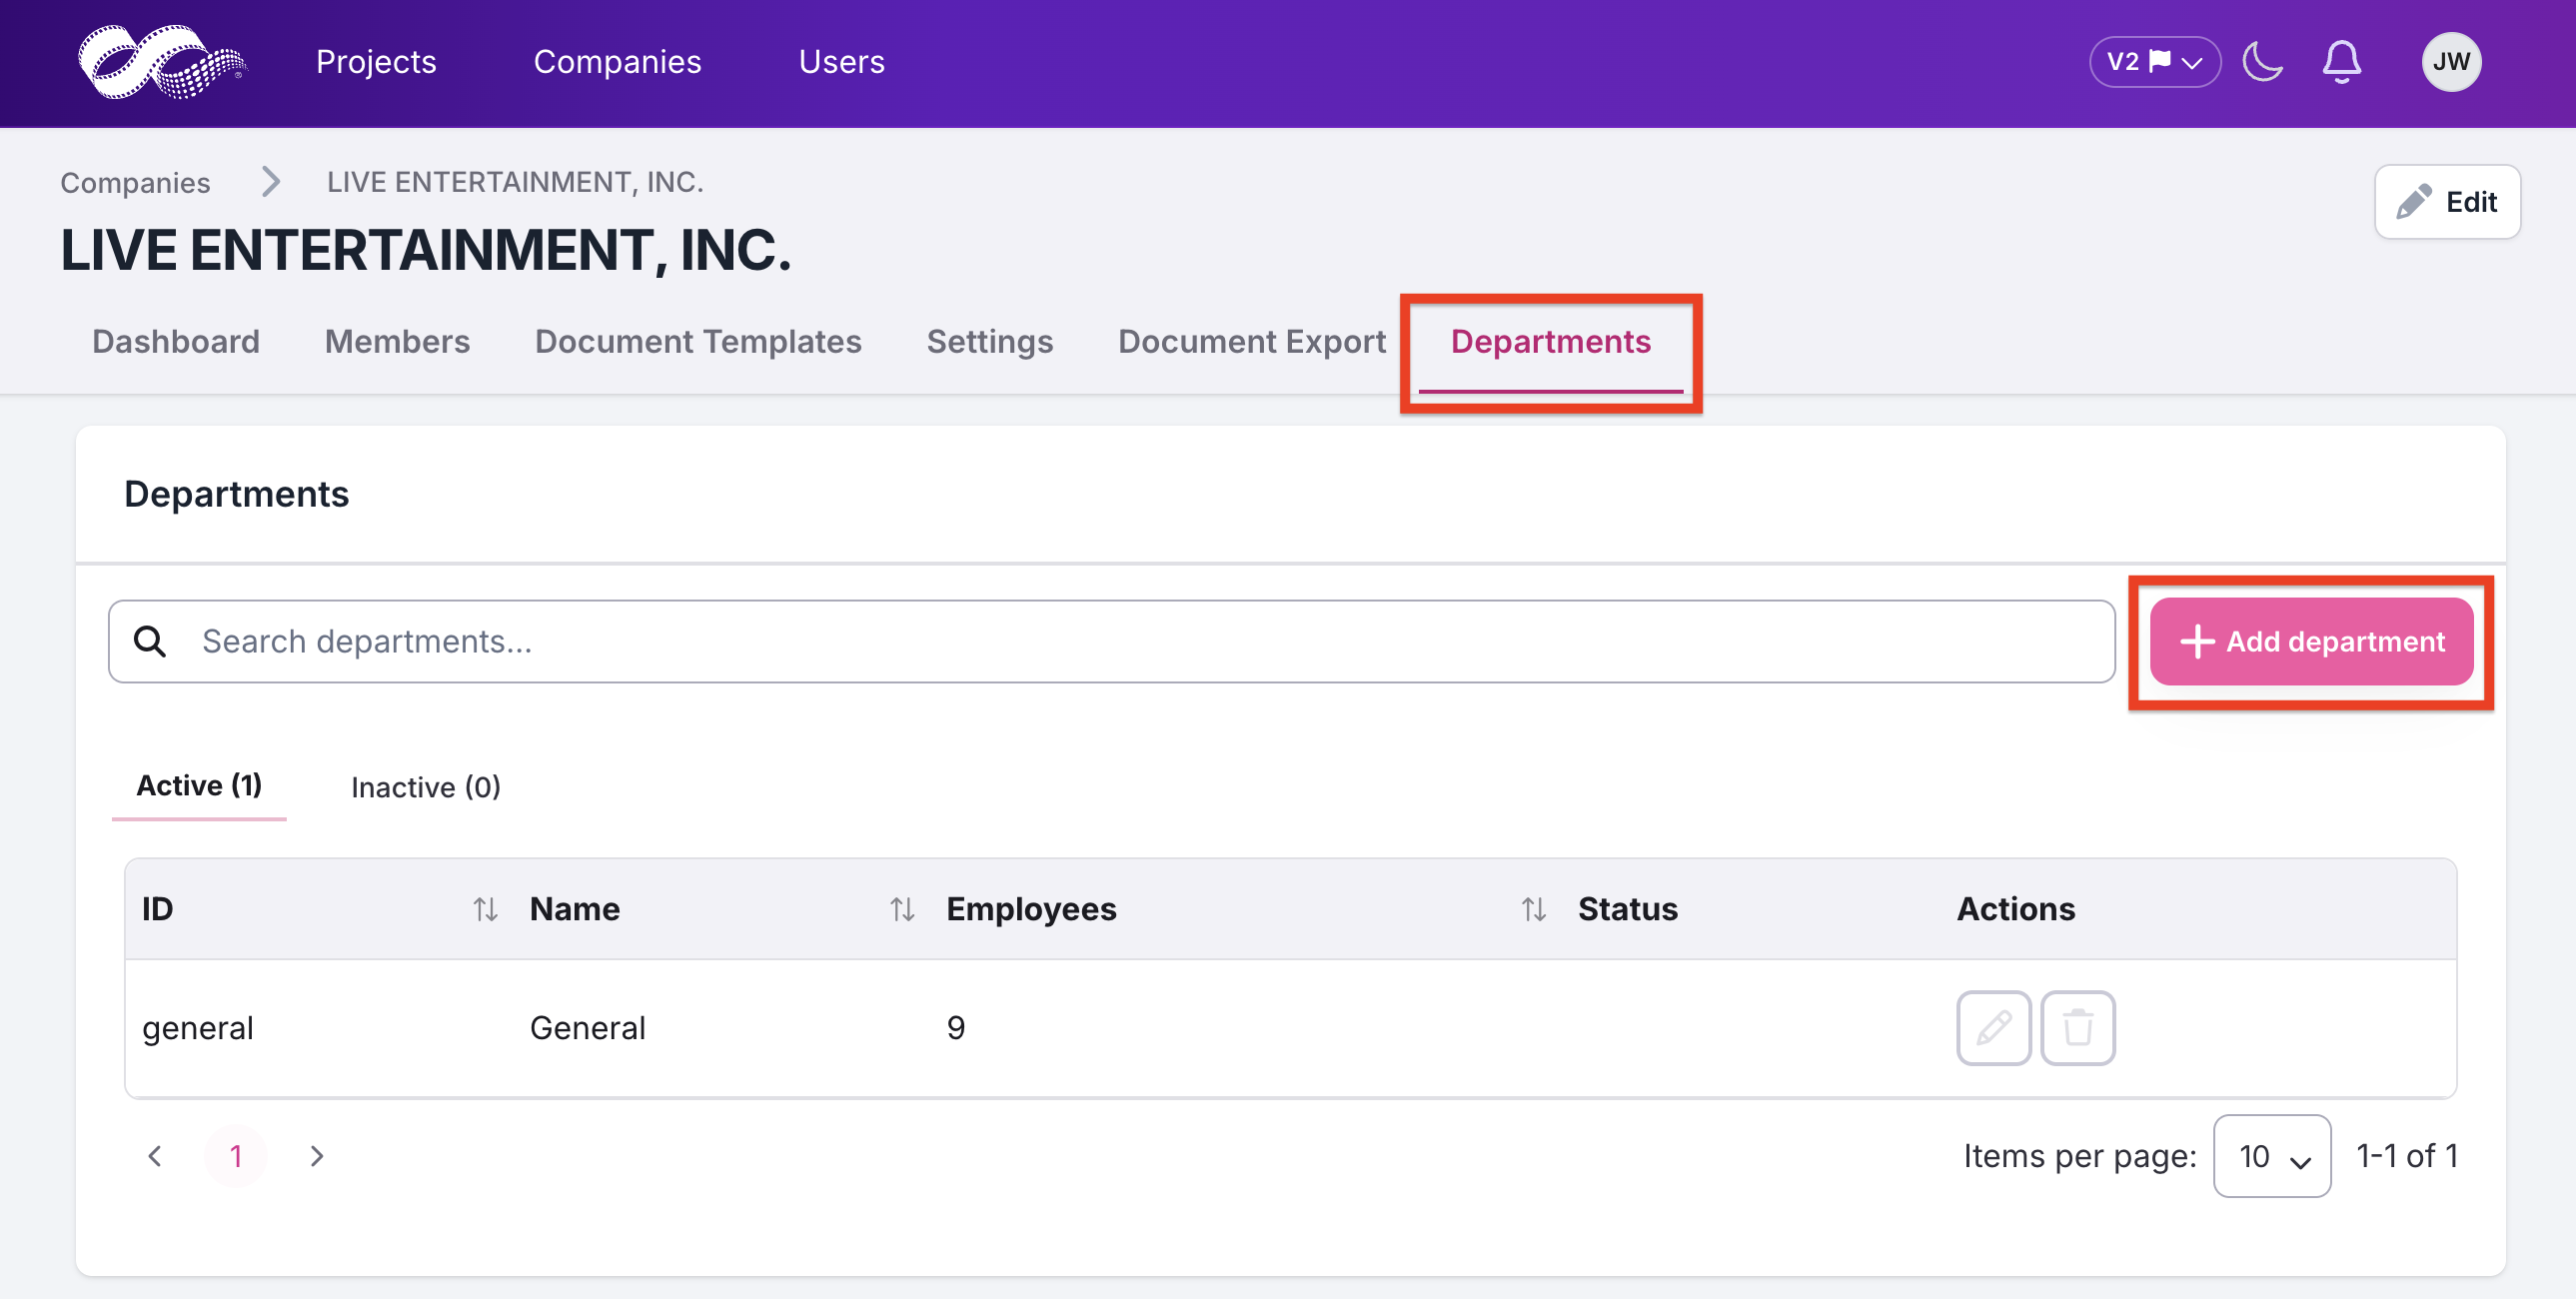Edit the General department with the pencil icon
Image resolution: width=2576 pixels, height=1299 pixels.
click(x=1993, y=1027)
